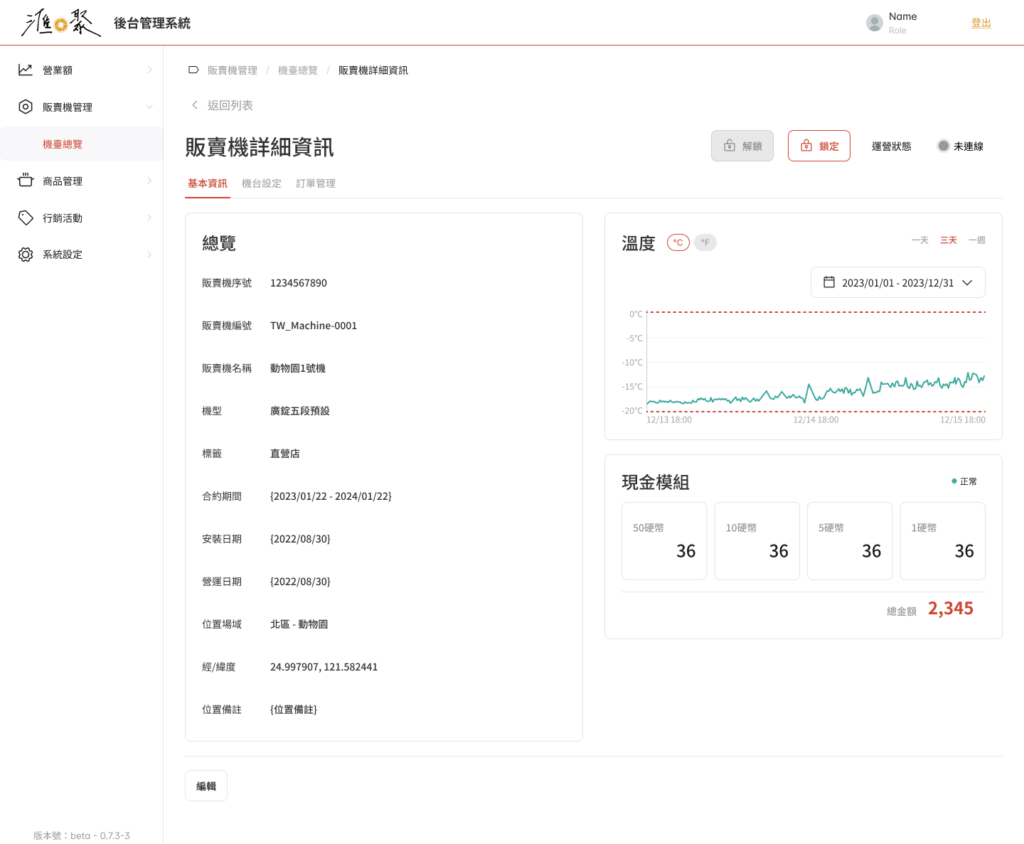Collapse the 販賣機管理 sidebar section

point(149,107)
